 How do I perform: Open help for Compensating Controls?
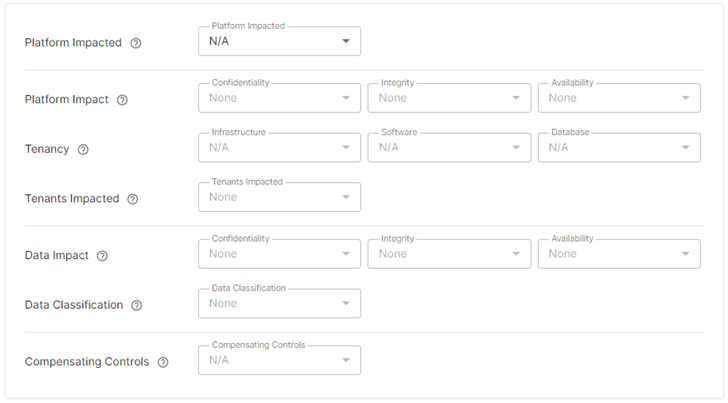coord(163,362)
